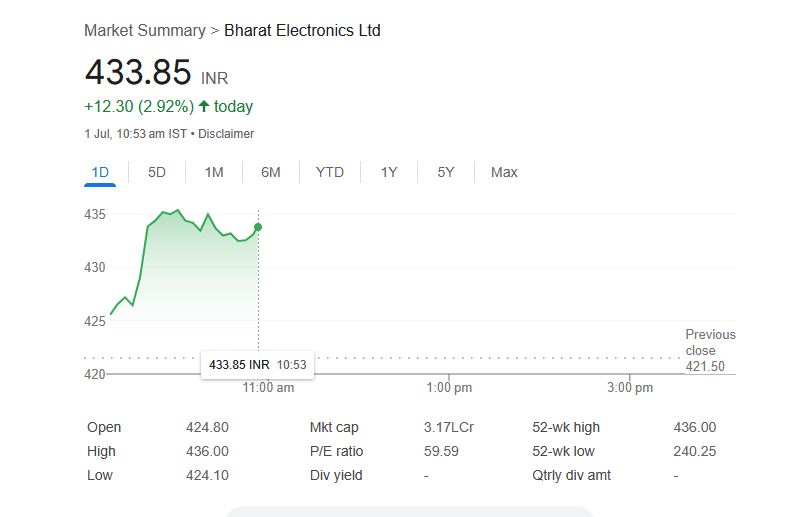
Task: Click the Market Summary breadcrumb link
Action: click(144, 30)
